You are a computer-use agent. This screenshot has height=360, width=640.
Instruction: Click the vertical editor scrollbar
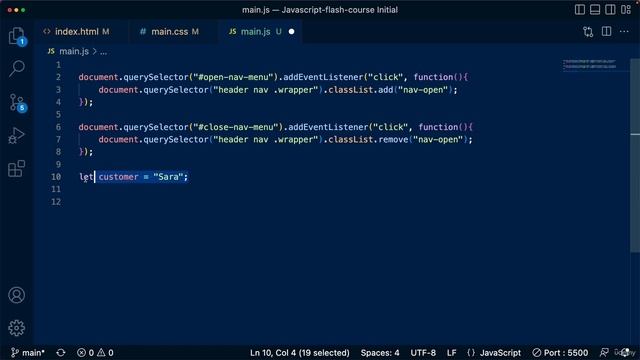(x=635, y=155)
